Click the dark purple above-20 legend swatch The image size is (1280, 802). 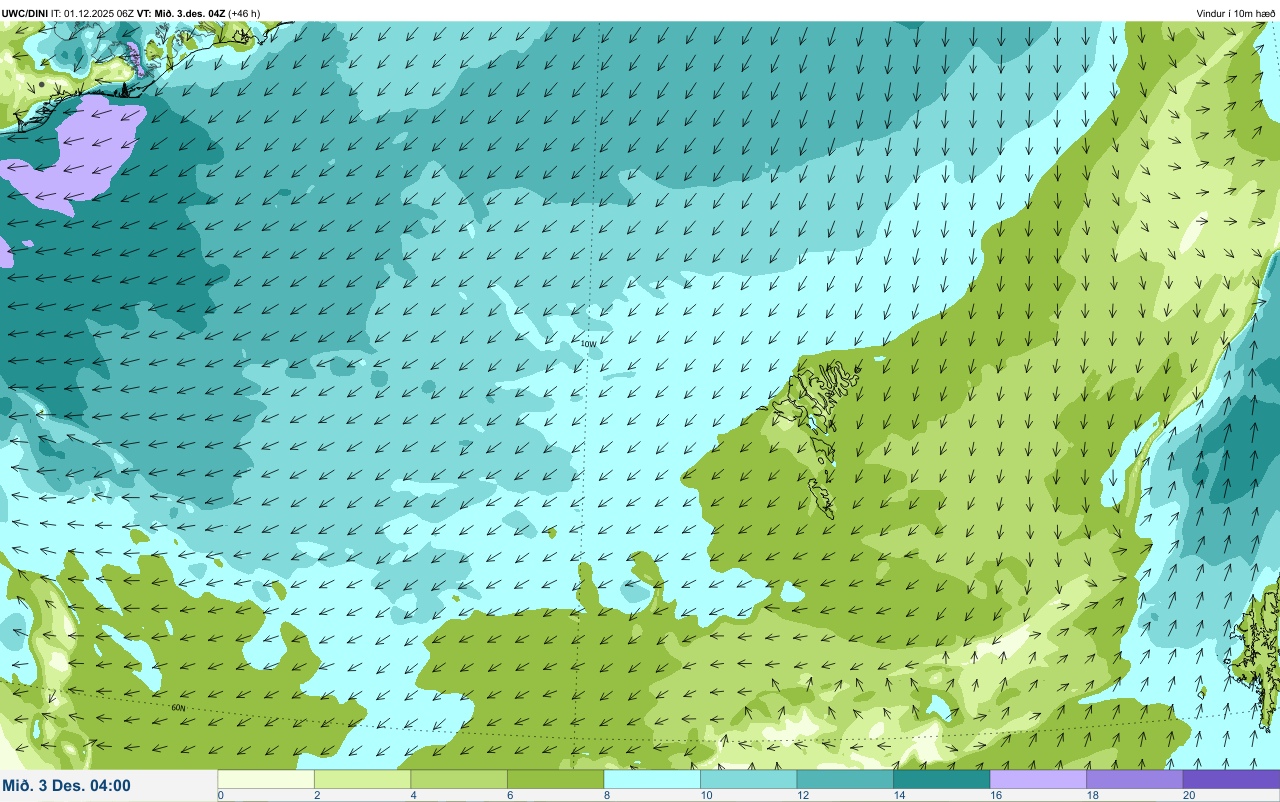click(1231, 779)
